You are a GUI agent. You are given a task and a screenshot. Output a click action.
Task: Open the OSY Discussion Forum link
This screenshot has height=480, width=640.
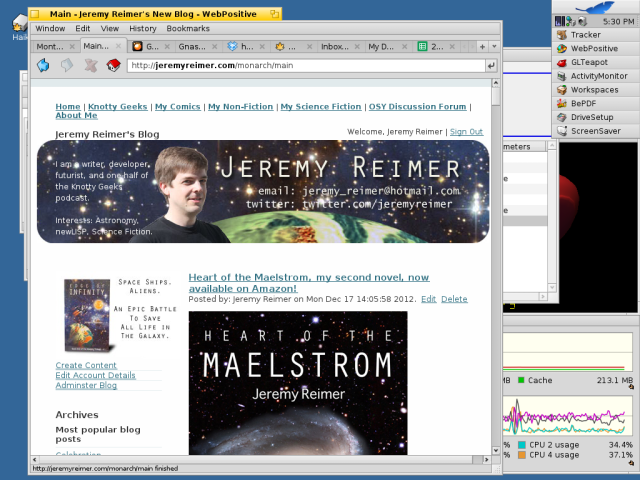pos(418,107)
